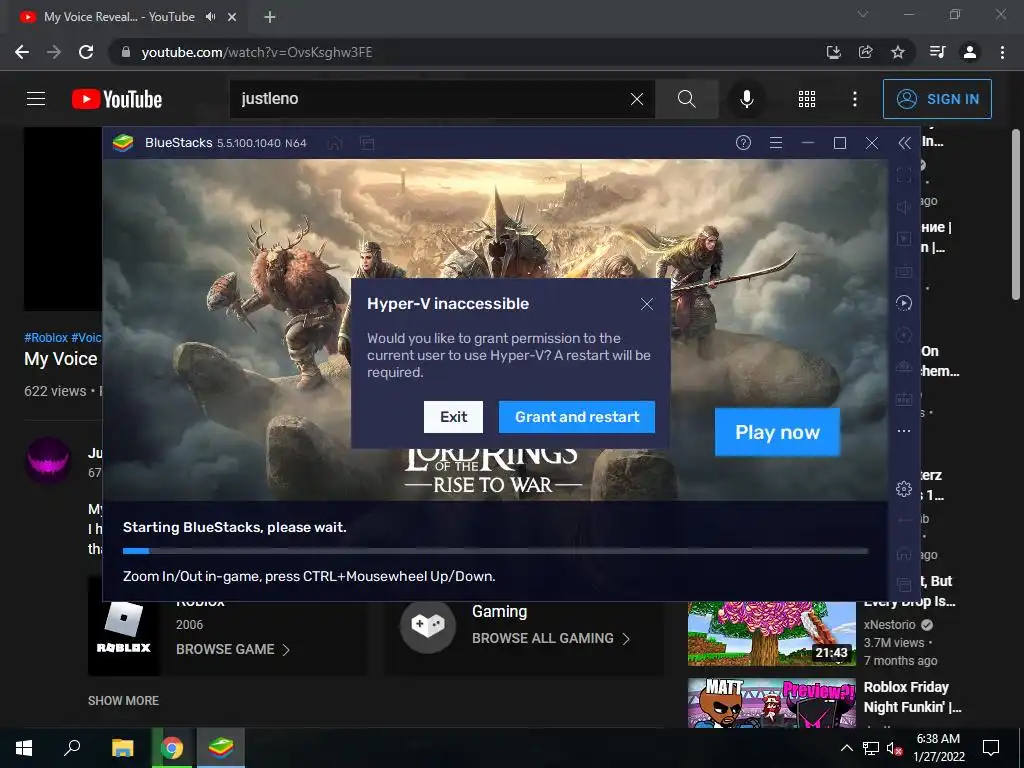Click YouTube logo to go home
Viewport: 1024px width, 768px height.
pyautogui.click(x=117, y=99)
